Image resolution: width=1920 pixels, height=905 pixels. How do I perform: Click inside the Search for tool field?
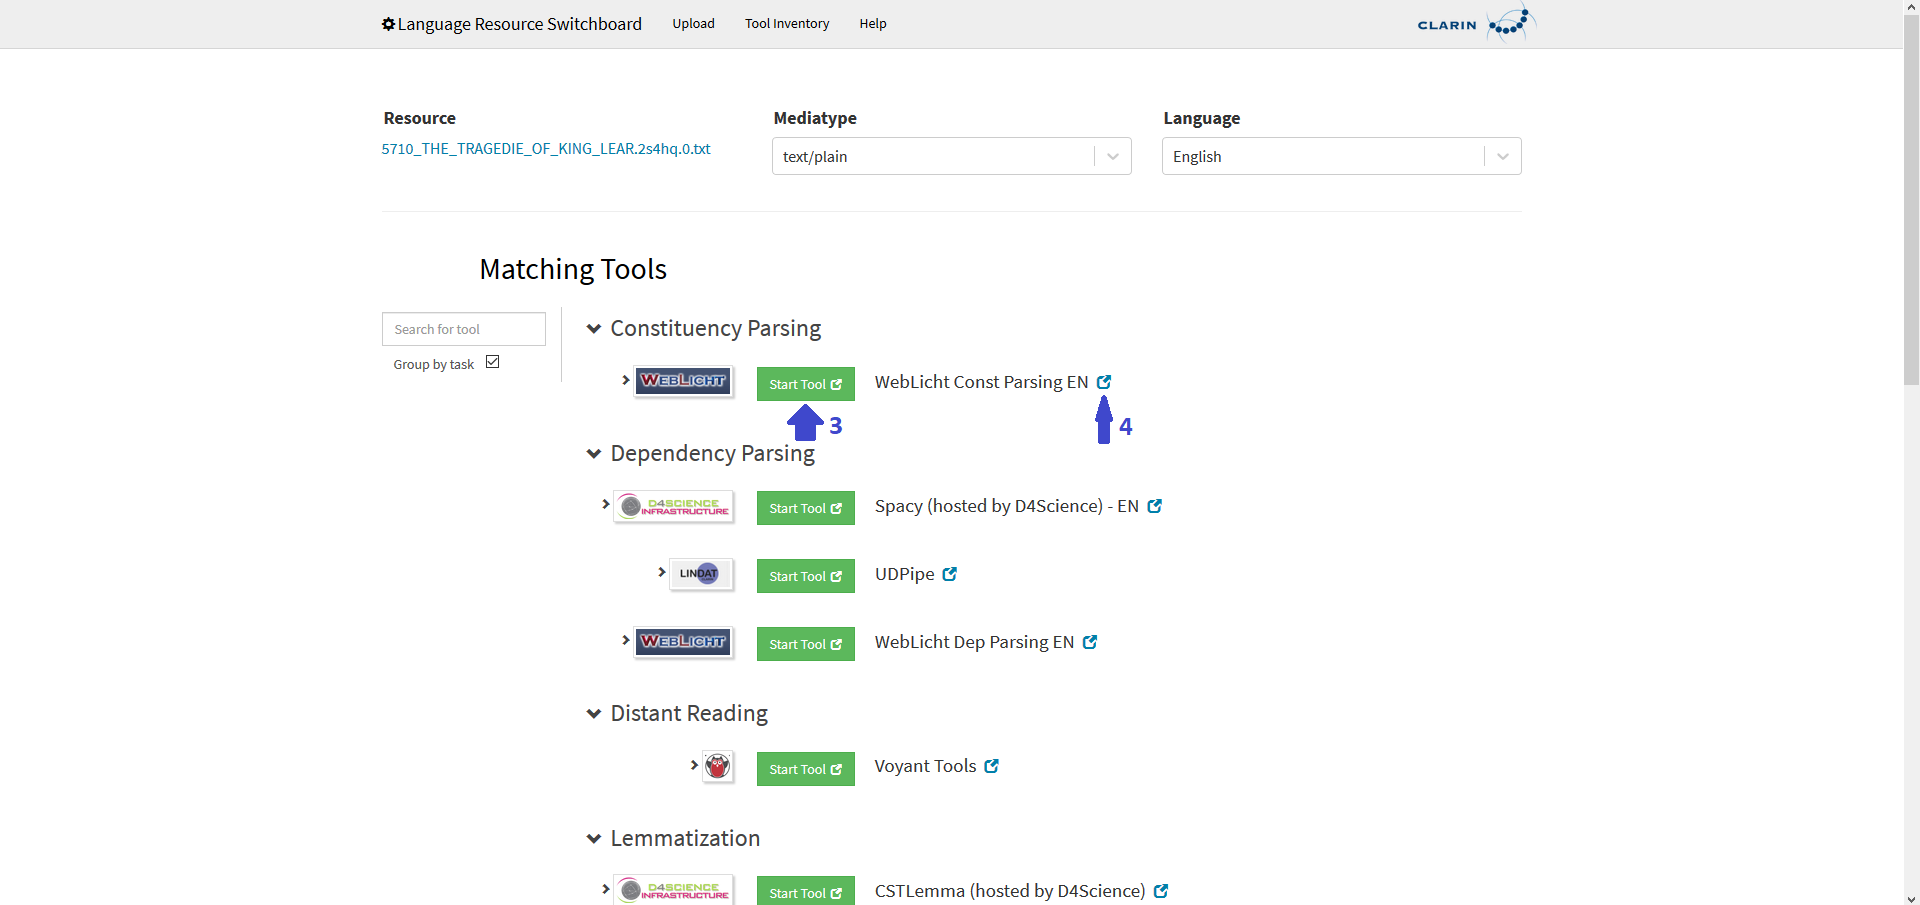coord(463,328)
